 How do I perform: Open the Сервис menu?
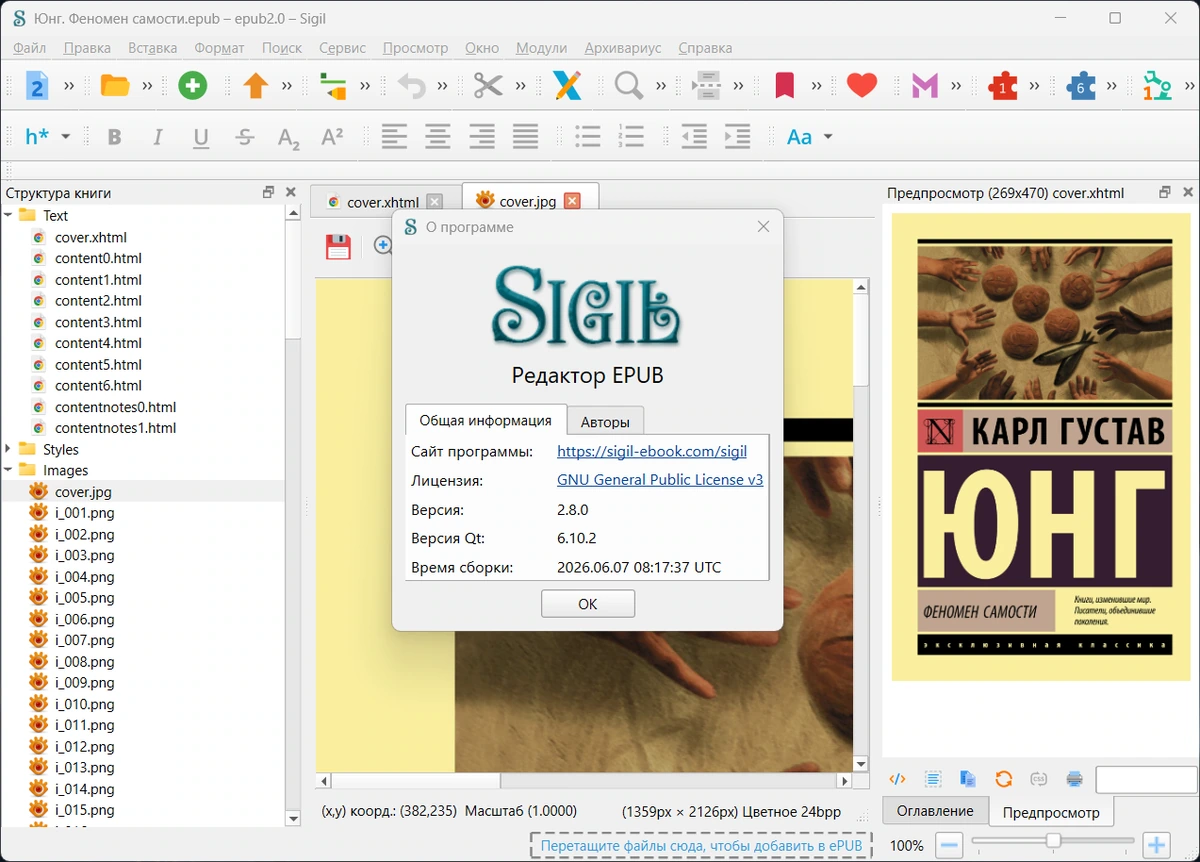(x=342, y=47)
